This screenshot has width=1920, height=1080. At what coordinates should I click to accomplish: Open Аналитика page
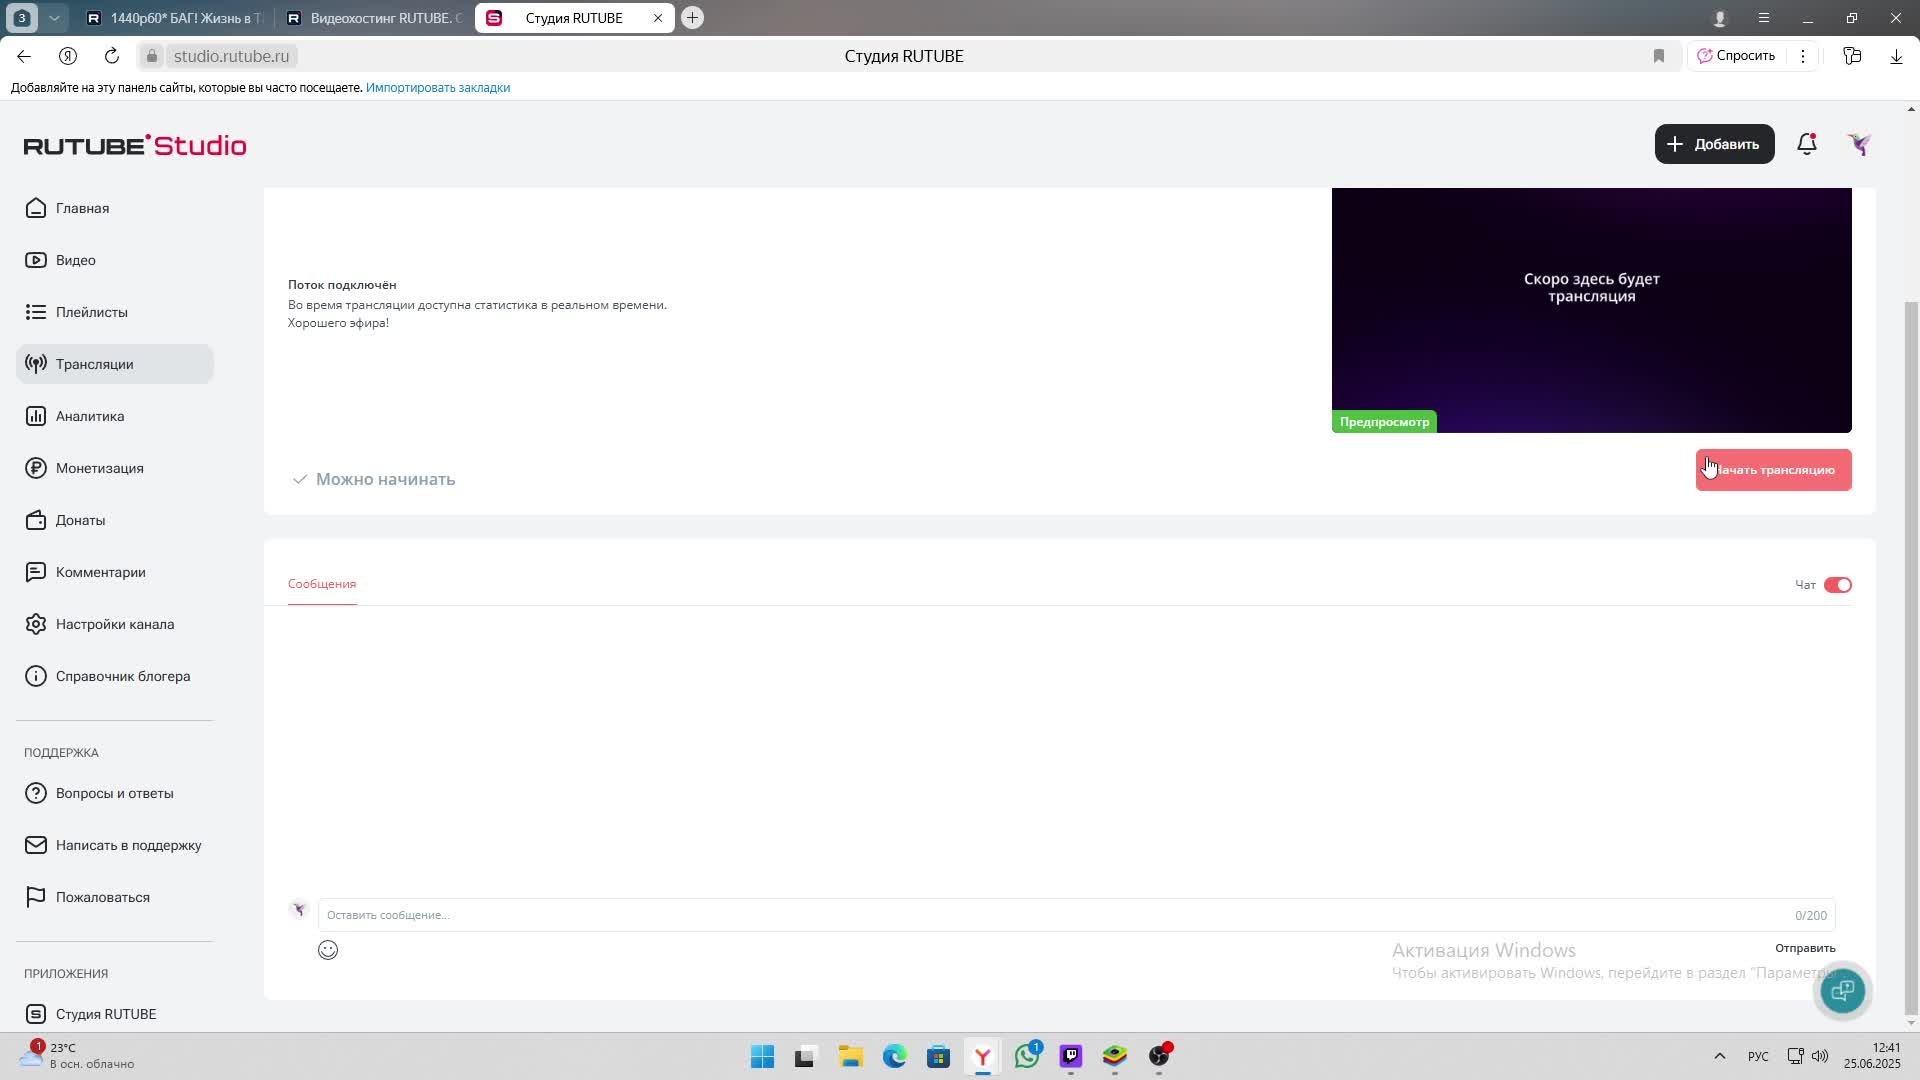[115, 416]
